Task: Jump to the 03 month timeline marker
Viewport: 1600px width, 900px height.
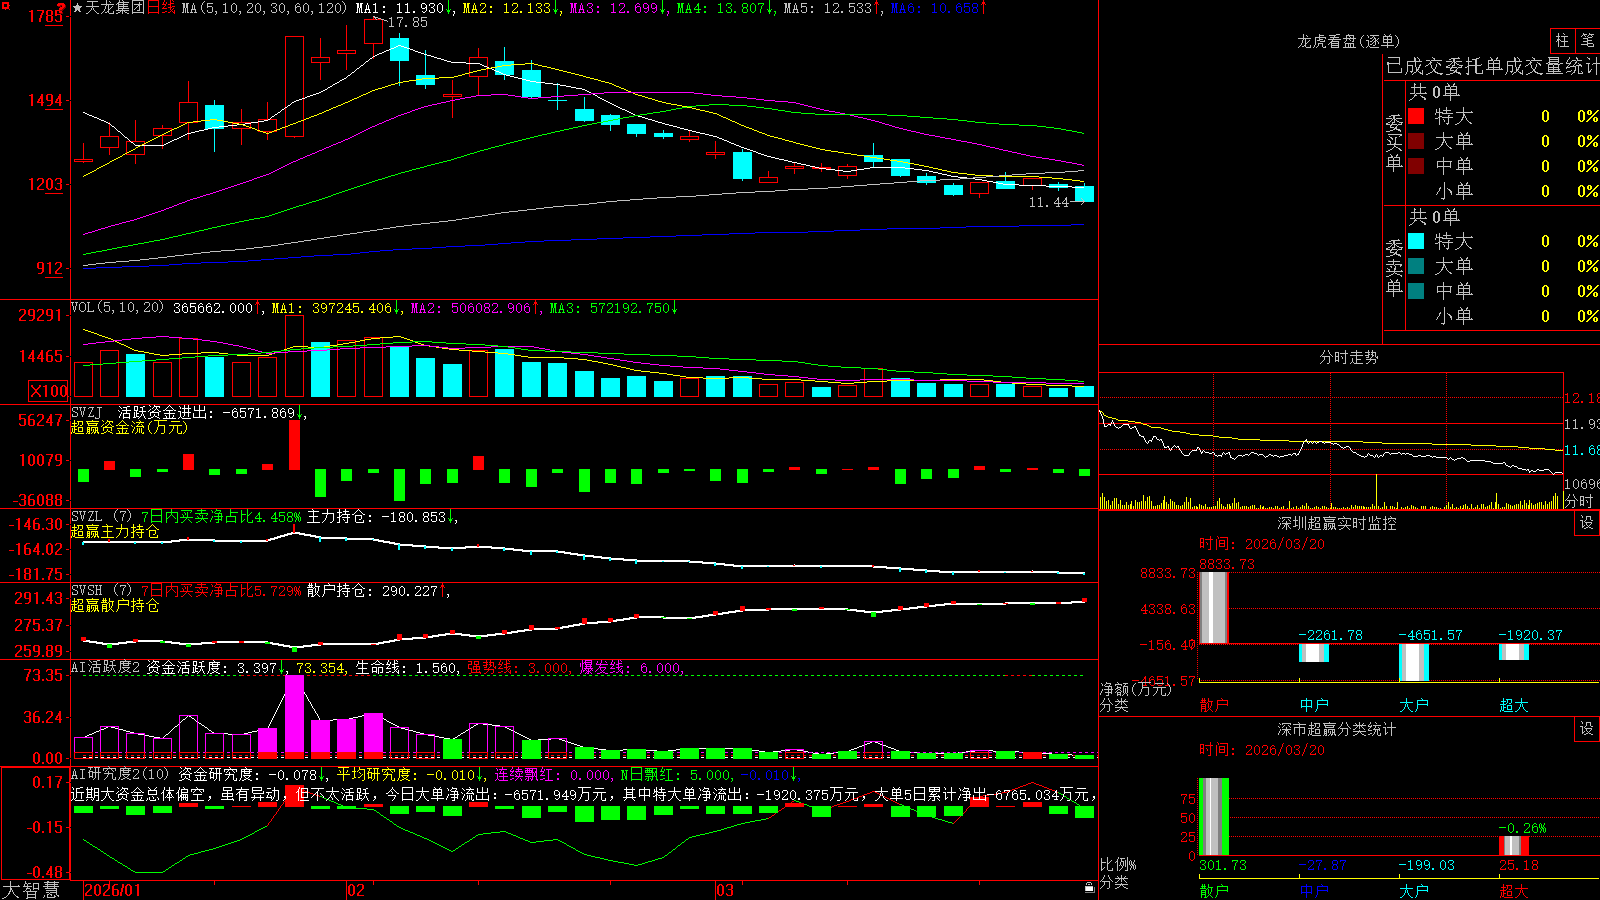Action: 725,890
